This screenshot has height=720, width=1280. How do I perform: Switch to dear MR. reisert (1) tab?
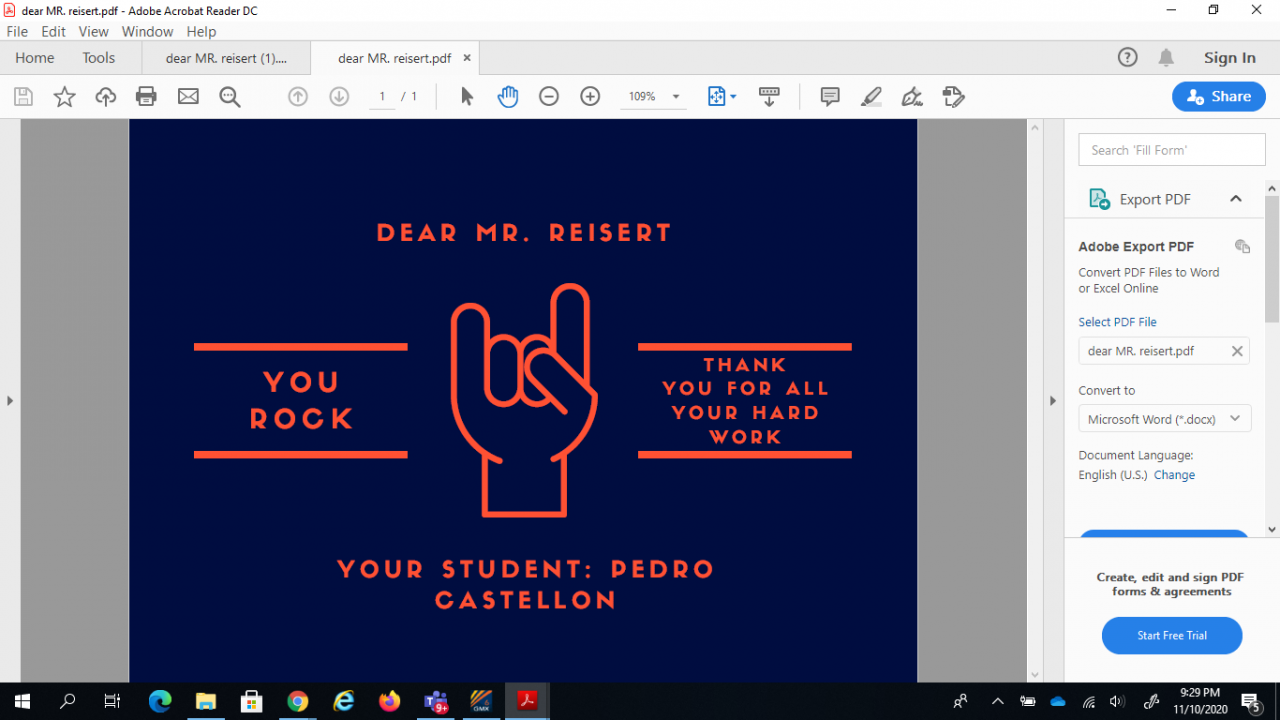click(226, 58)
